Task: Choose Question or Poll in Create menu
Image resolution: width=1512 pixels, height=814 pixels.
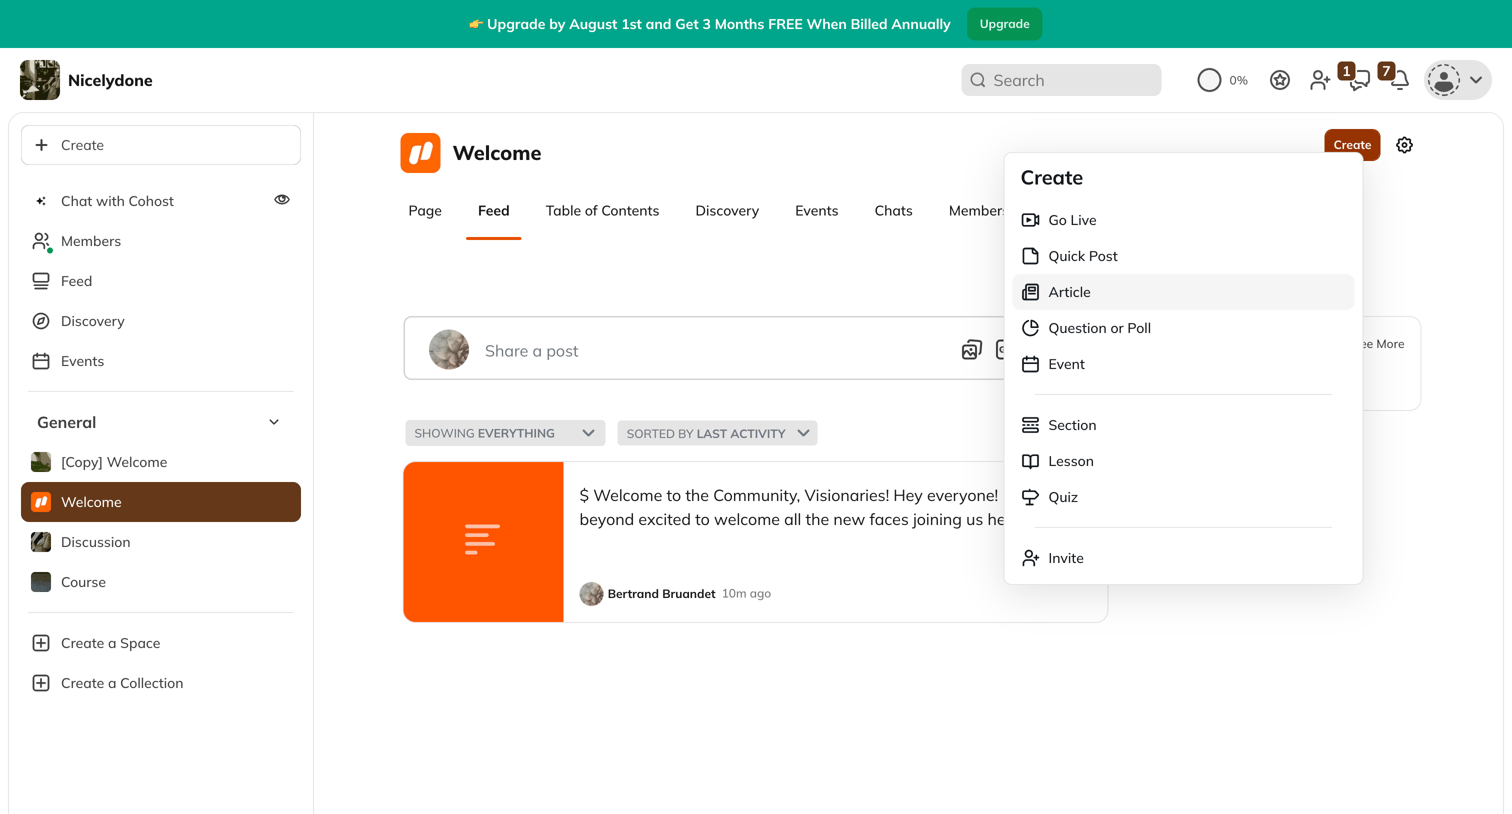Action: pyautogui.click(x=1183, y=328)
